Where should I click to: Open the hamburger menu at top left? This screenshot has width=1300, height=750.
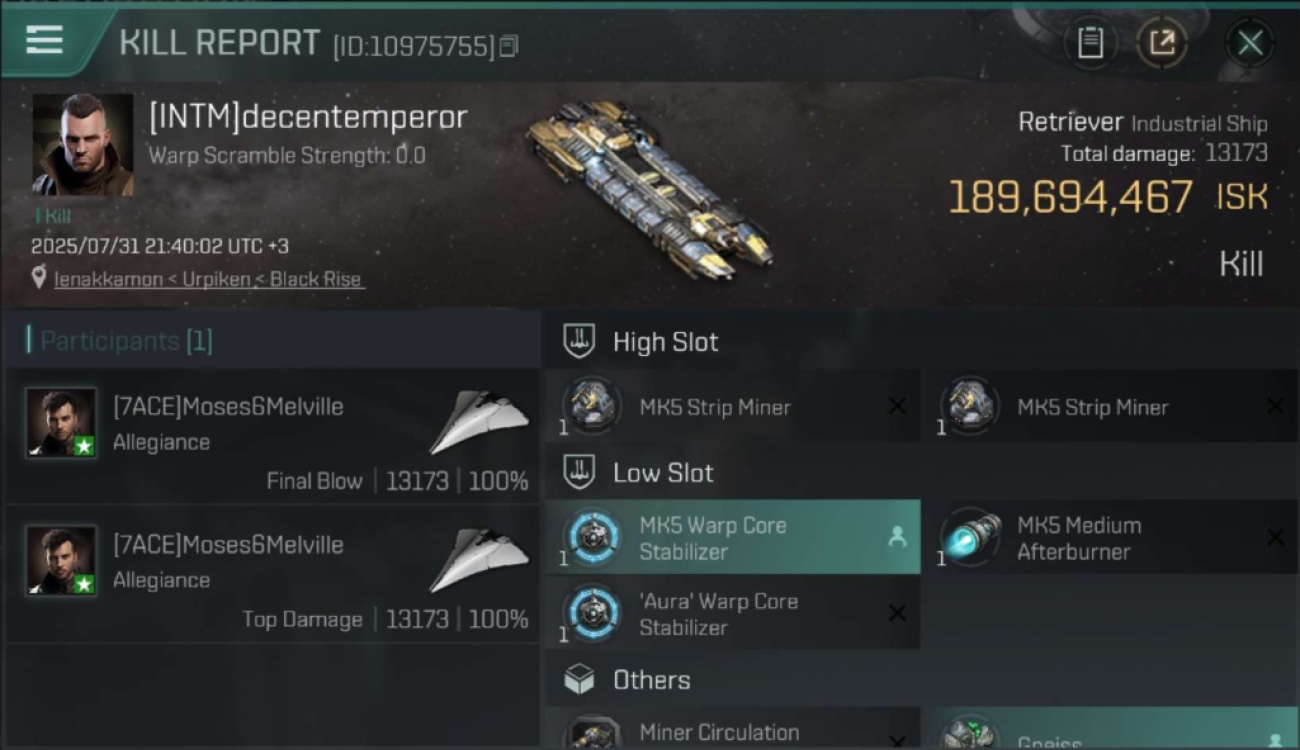(x=44, y=40)
